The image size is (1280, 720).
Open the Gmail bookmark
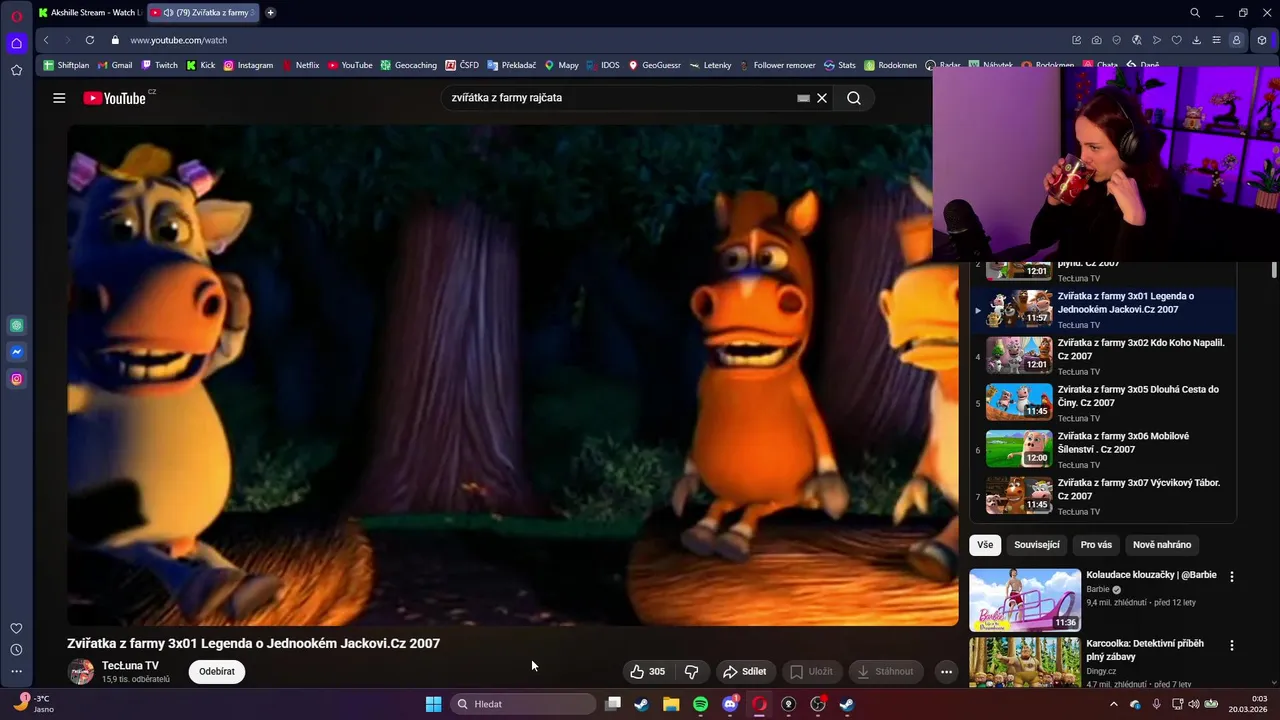(115, 65)
